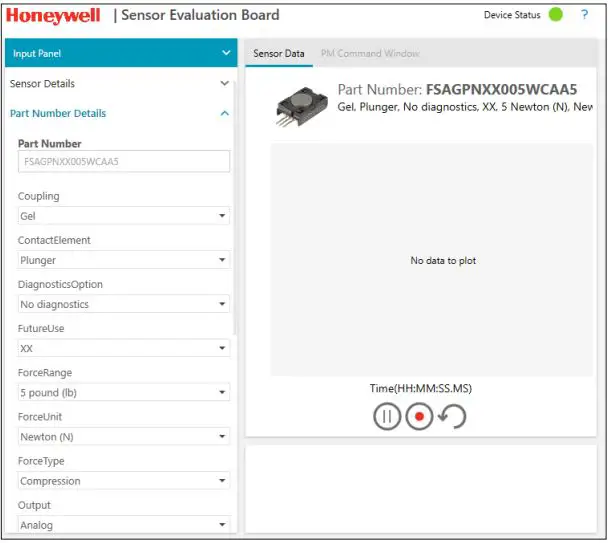Click the 'FutureUse' field label

pyautogui.click(x=41, y=328)
